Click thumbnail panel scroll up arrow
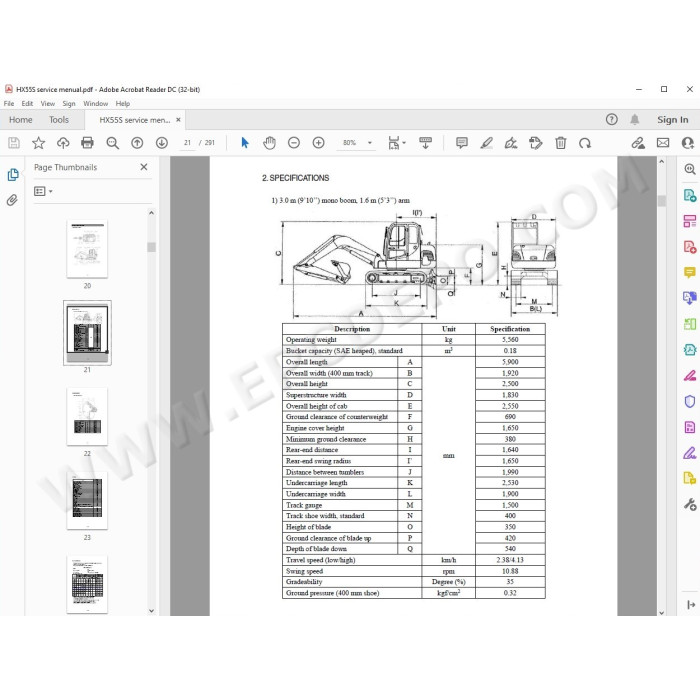This screenshot has width=700, height=700. 151,213
